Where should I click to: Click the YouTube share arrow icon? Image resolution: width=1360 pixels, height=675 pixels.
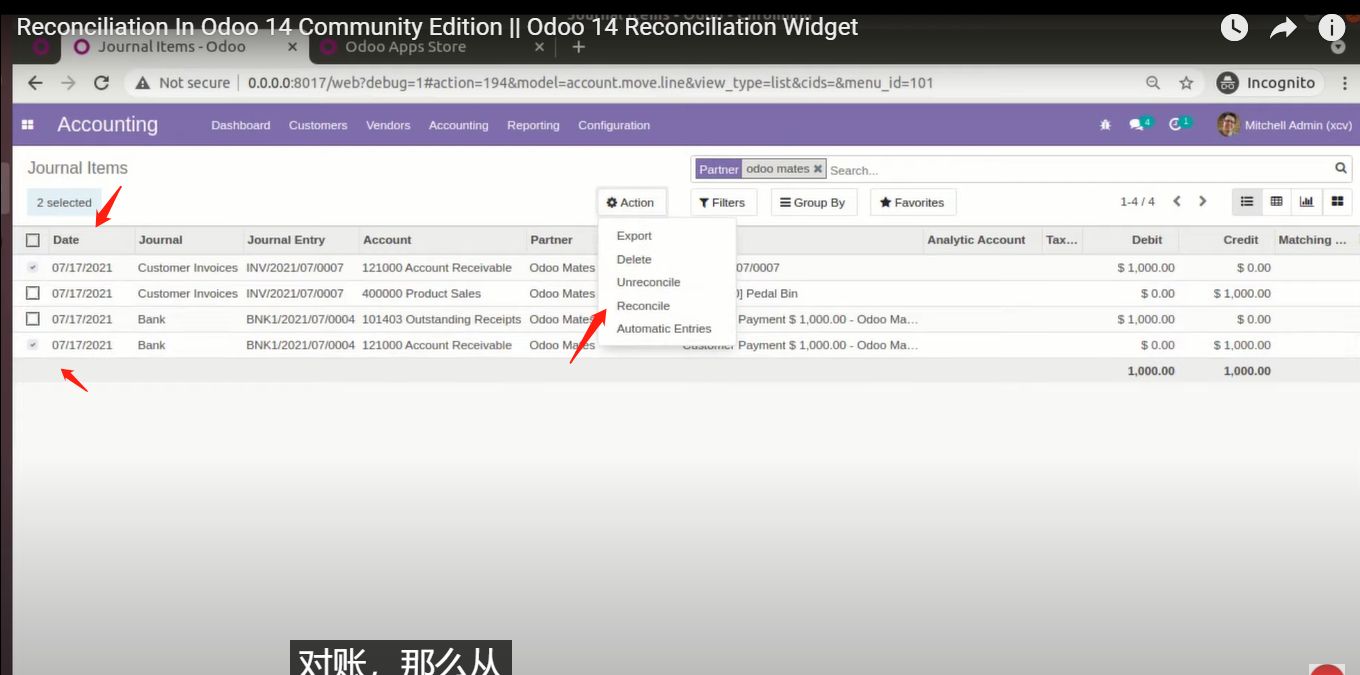coord(1283,28)
